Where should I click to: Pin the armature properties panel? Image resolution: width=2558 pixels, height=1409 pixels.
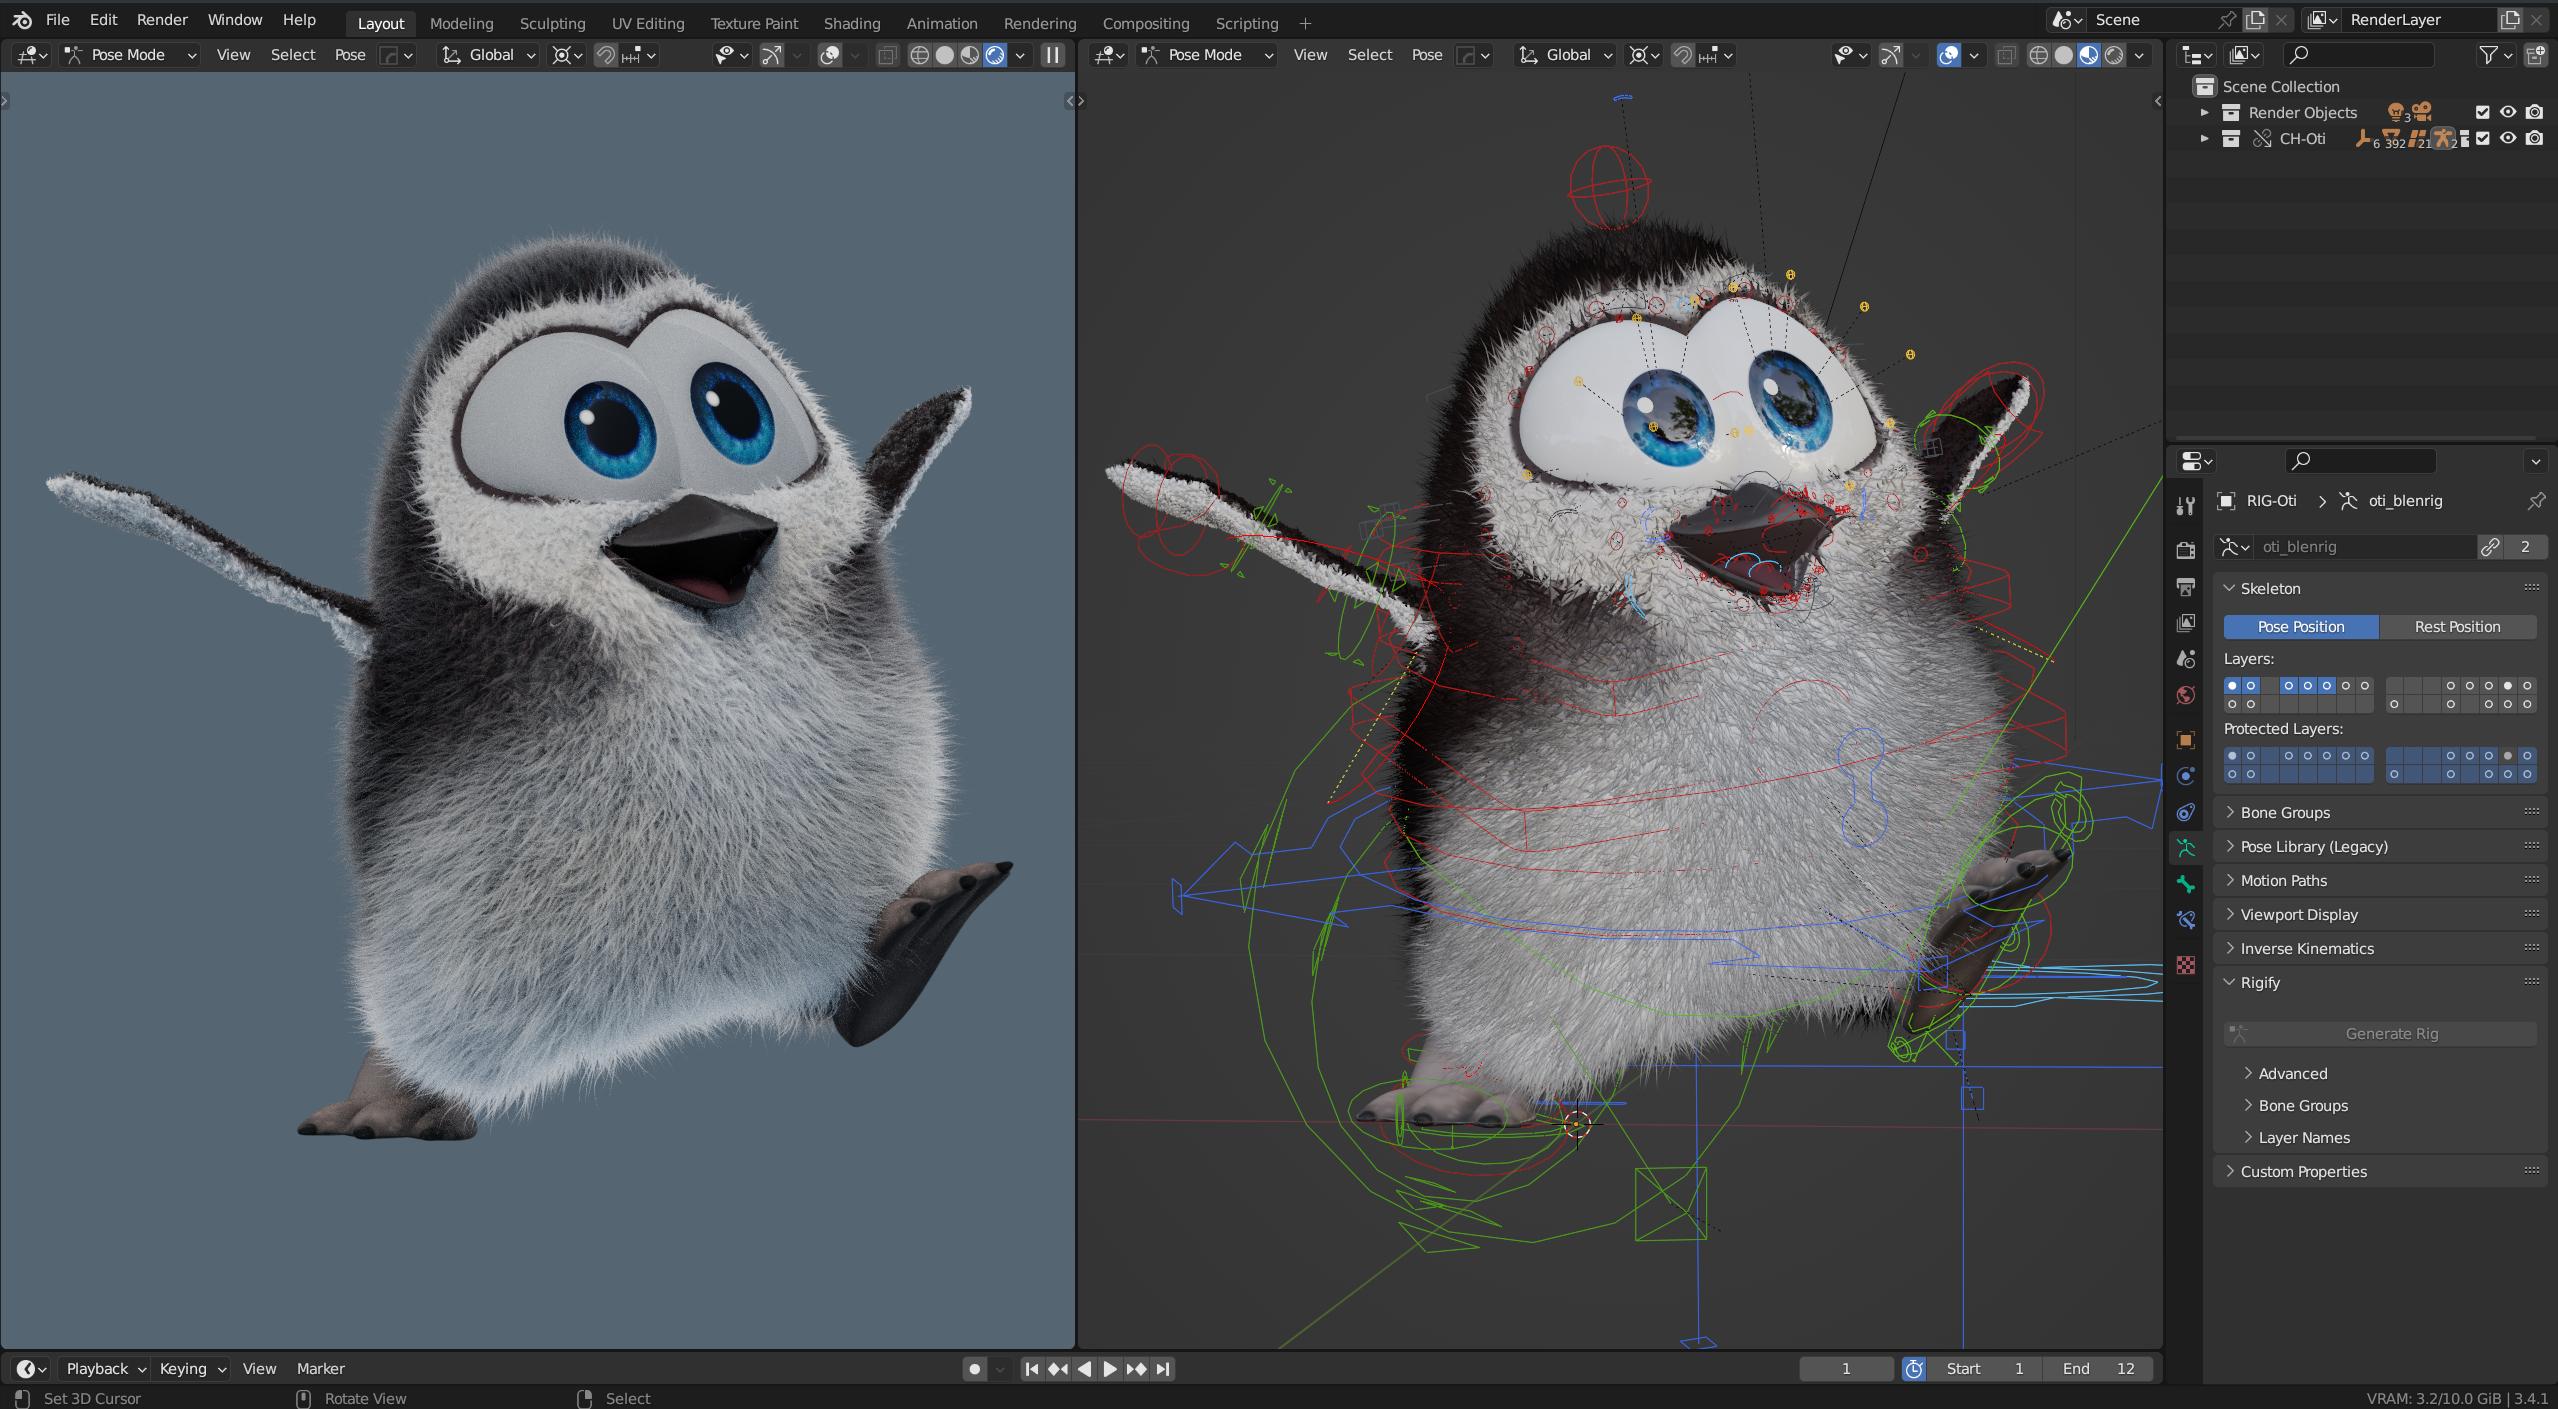pos(2536,501)
